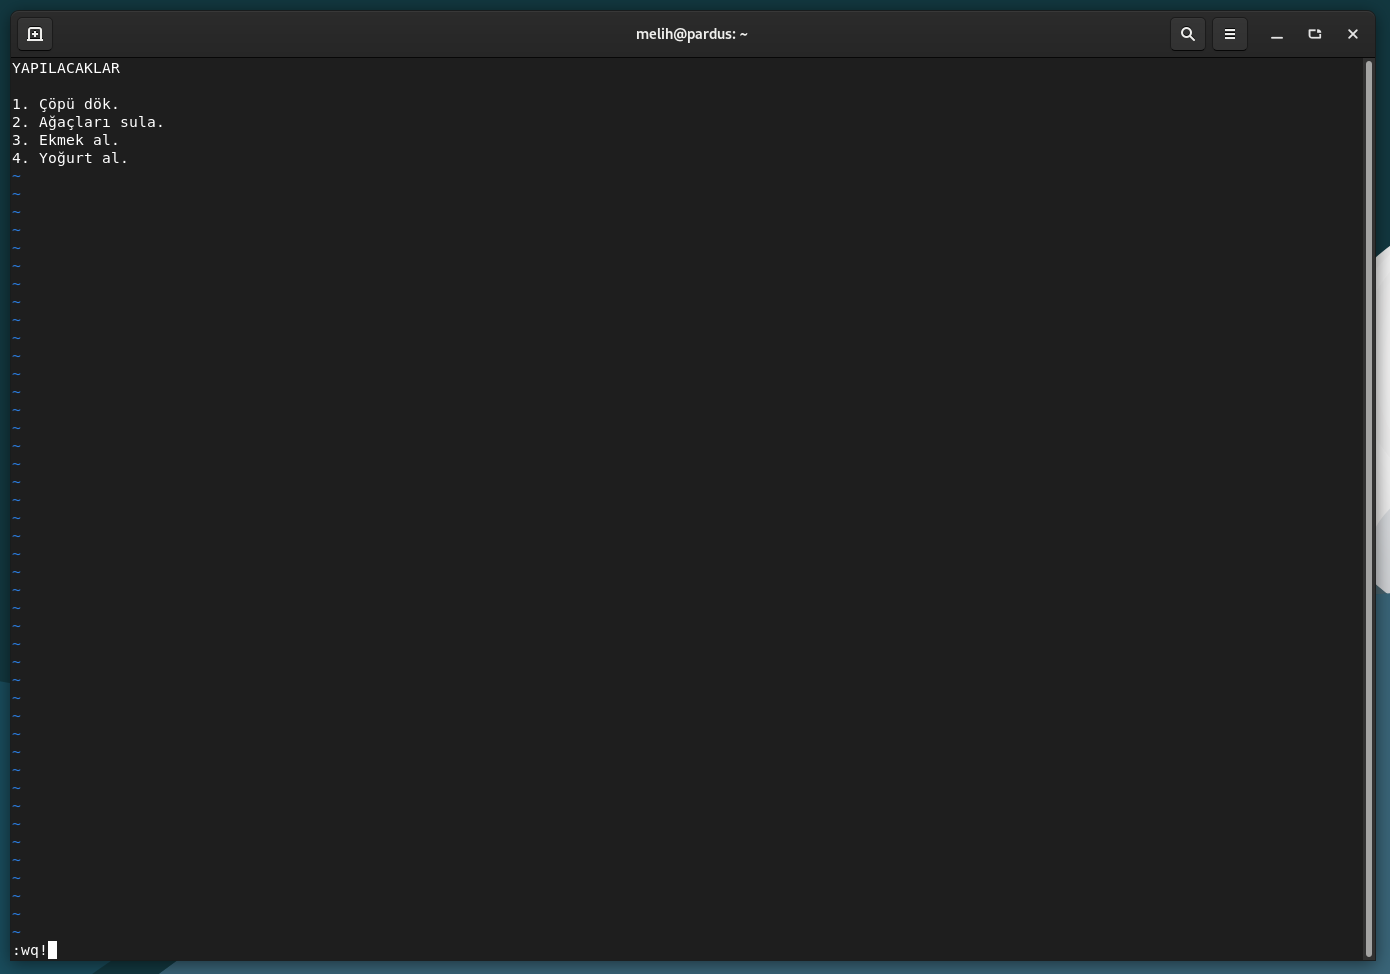Click the first tilde below line 4

point(16,176)
